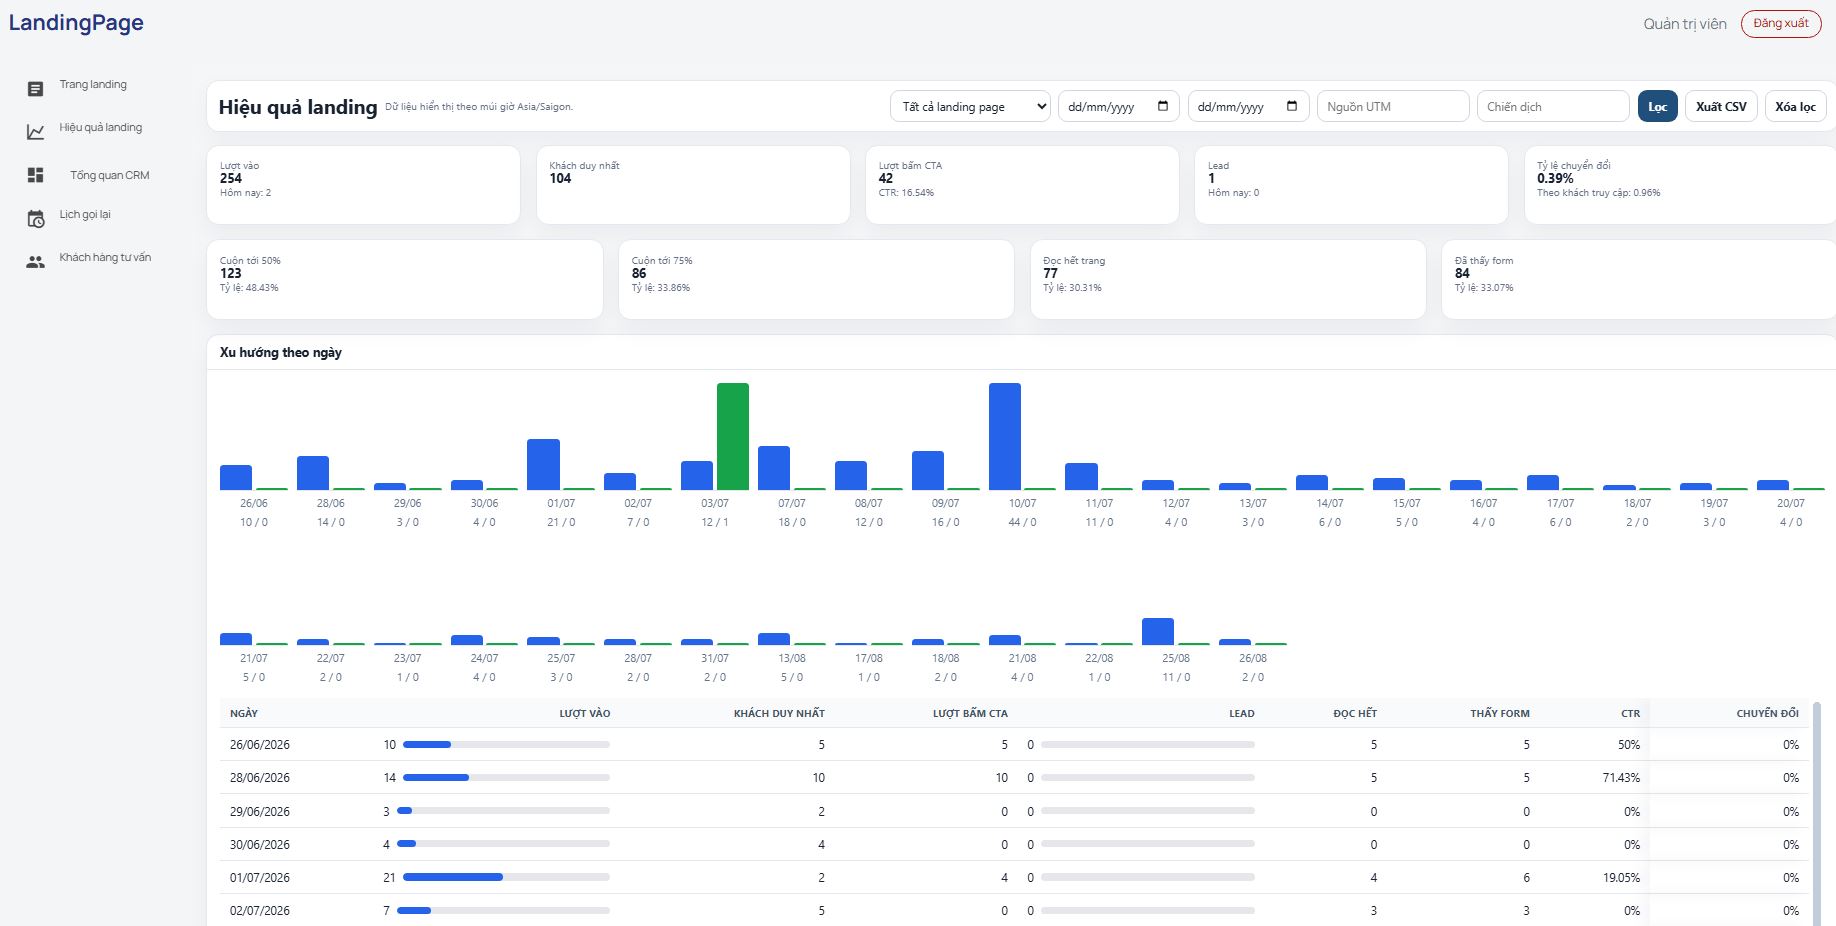
Task: Click the ĐỌC HẾT column header
Action: [x=1355, y=713]
